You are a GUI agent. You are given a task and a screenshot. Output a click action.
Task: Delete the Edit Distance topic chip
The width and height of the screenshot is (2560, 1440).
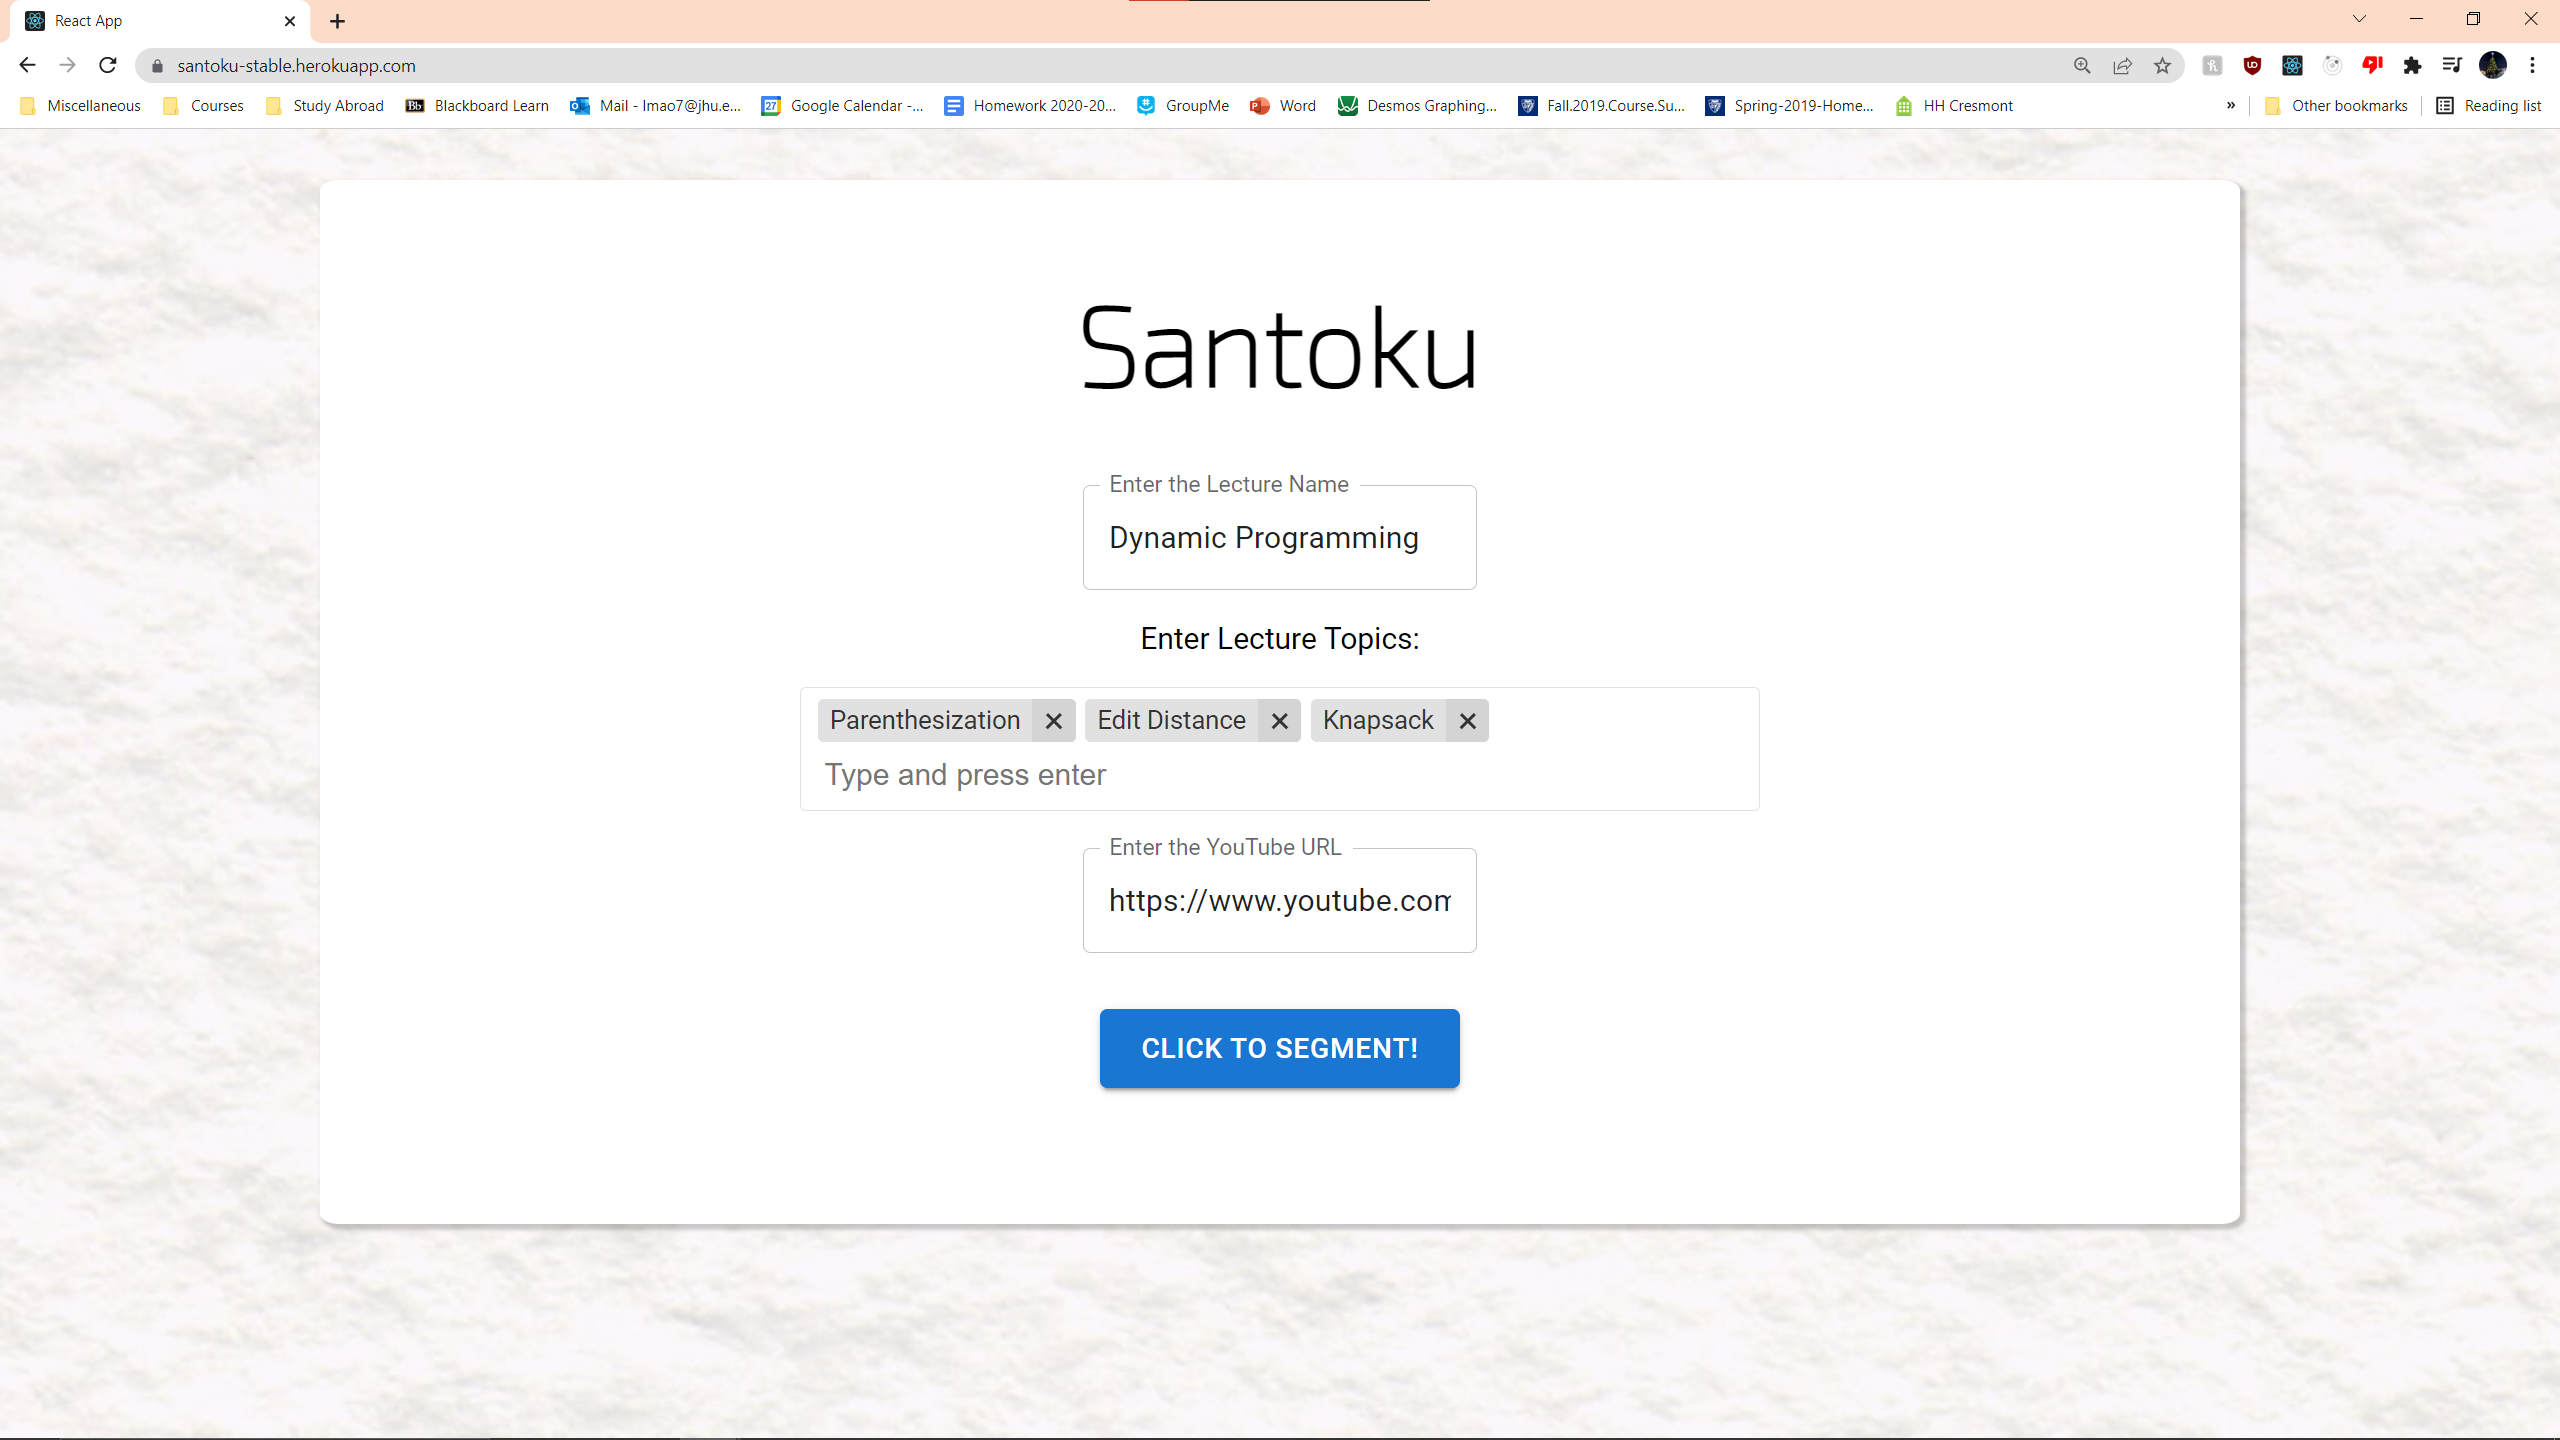point(1279,721)
